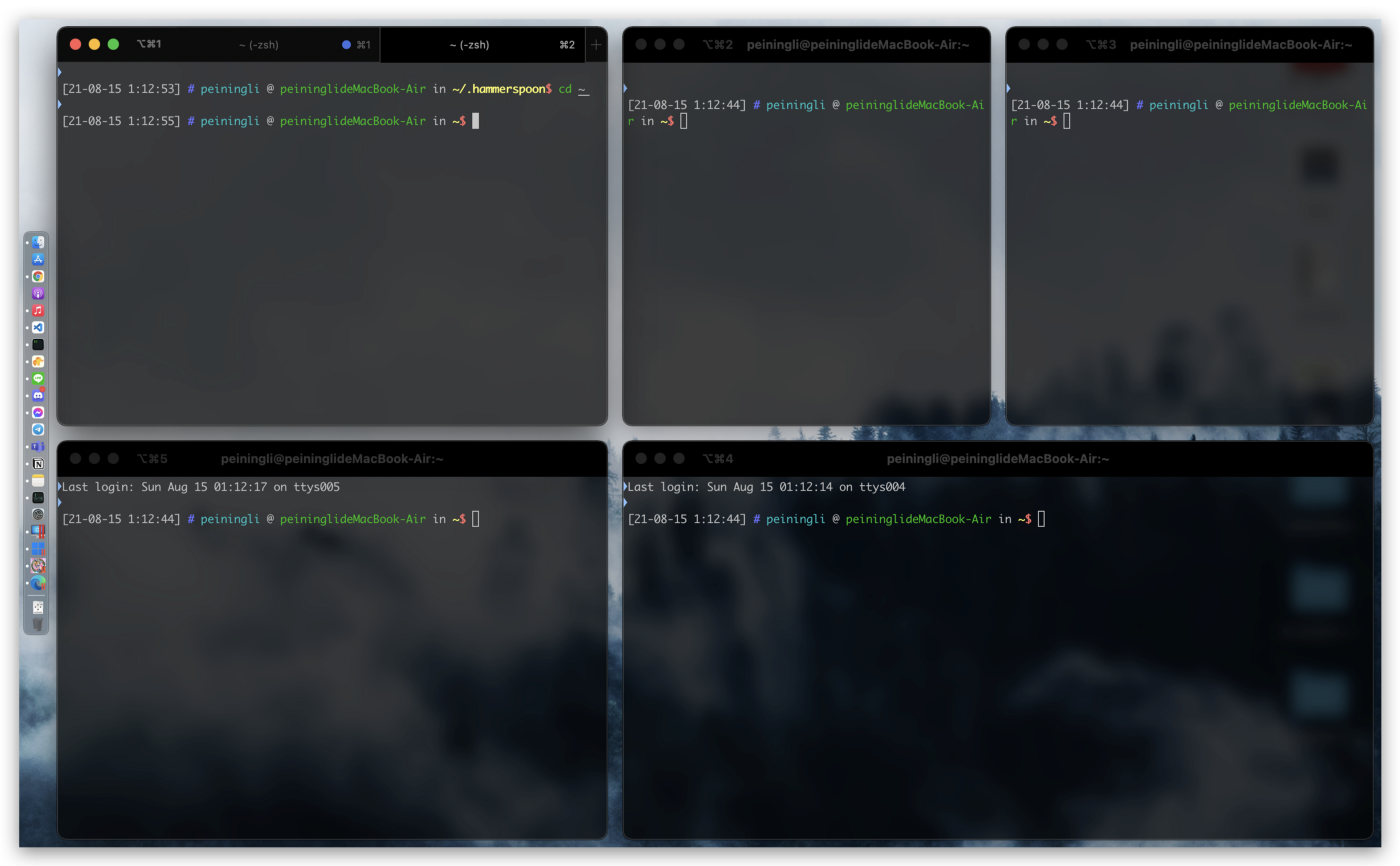Click the prompt in the ⌥⌘5 terminal

[476, 519]
